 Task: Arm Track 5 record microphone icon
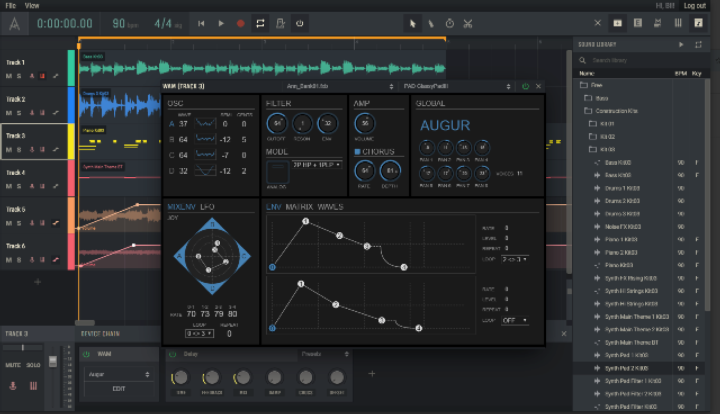pos(32,223)
